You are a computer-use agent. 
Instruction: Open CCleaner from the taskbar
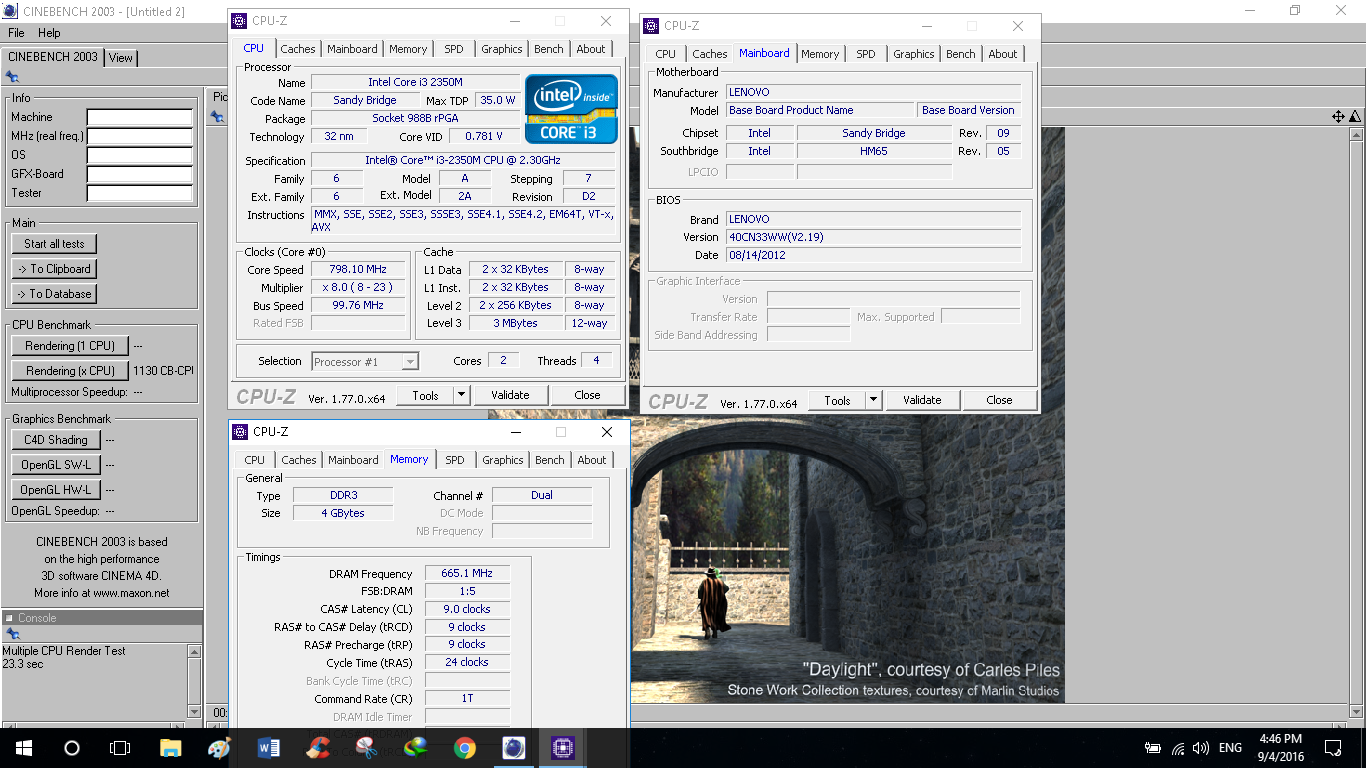[x=318, y=748]
